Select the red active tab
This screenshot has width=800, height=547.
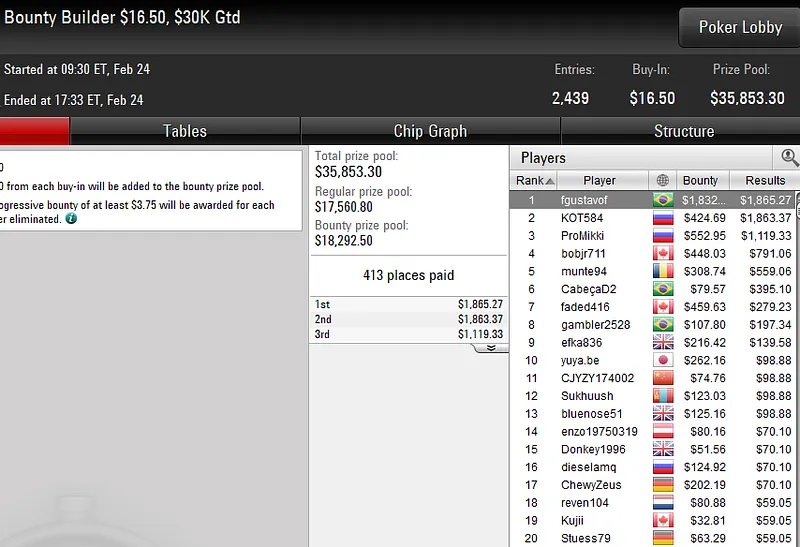click(34, 131)
